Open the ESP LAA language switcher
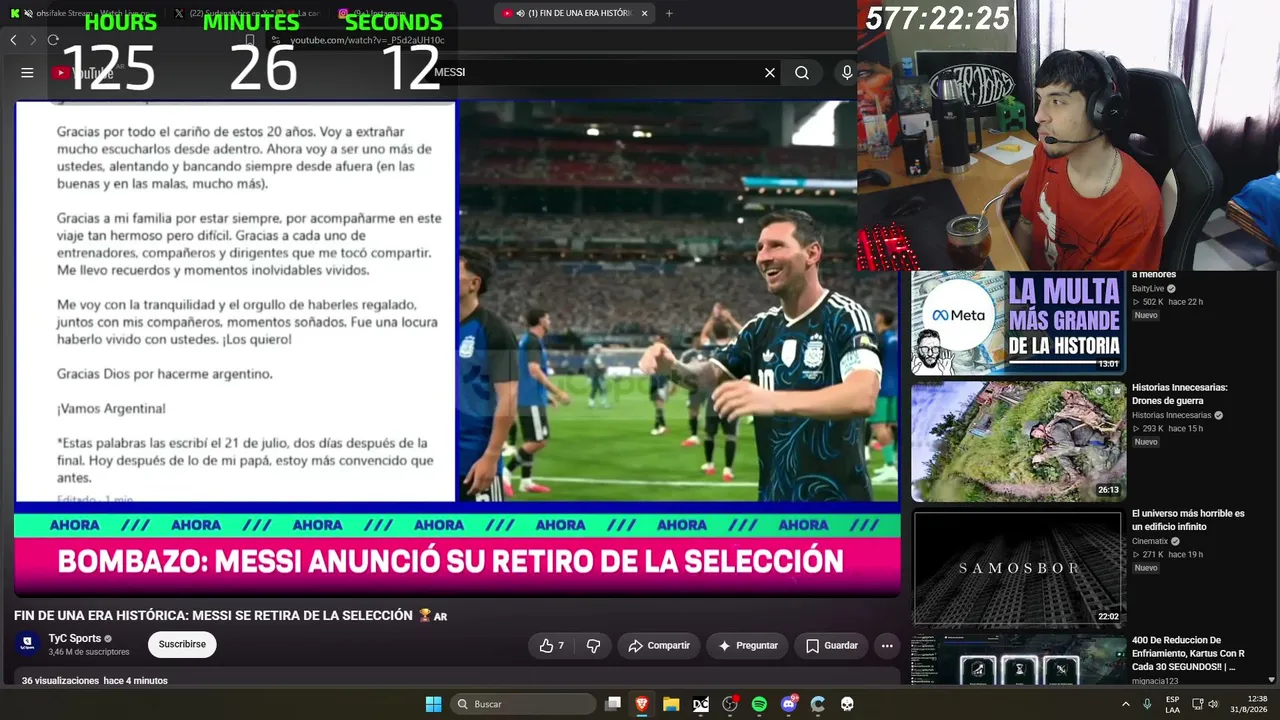Viewport: 1280px width, 720px height. [1172, 704]
